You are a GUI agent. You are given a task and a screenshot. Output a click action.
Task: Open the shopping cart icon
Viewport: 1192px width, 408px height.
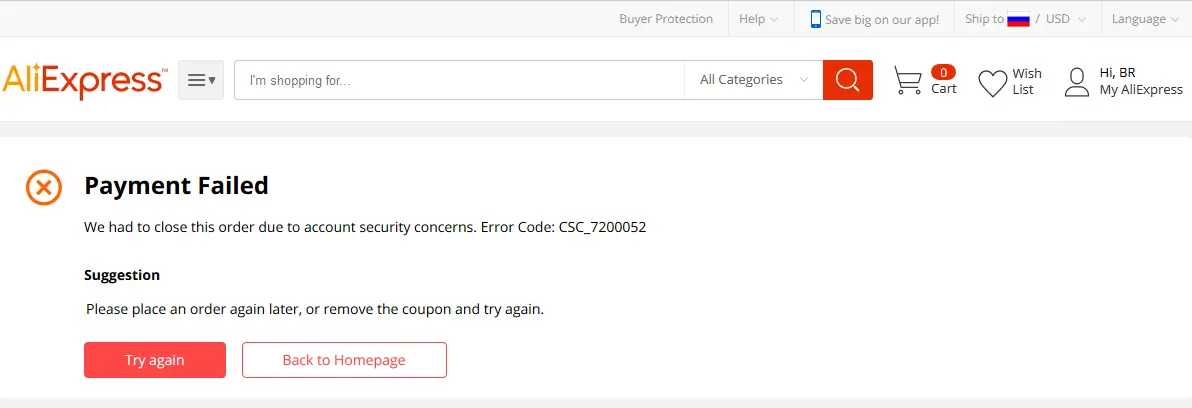(x=908, y=80)
